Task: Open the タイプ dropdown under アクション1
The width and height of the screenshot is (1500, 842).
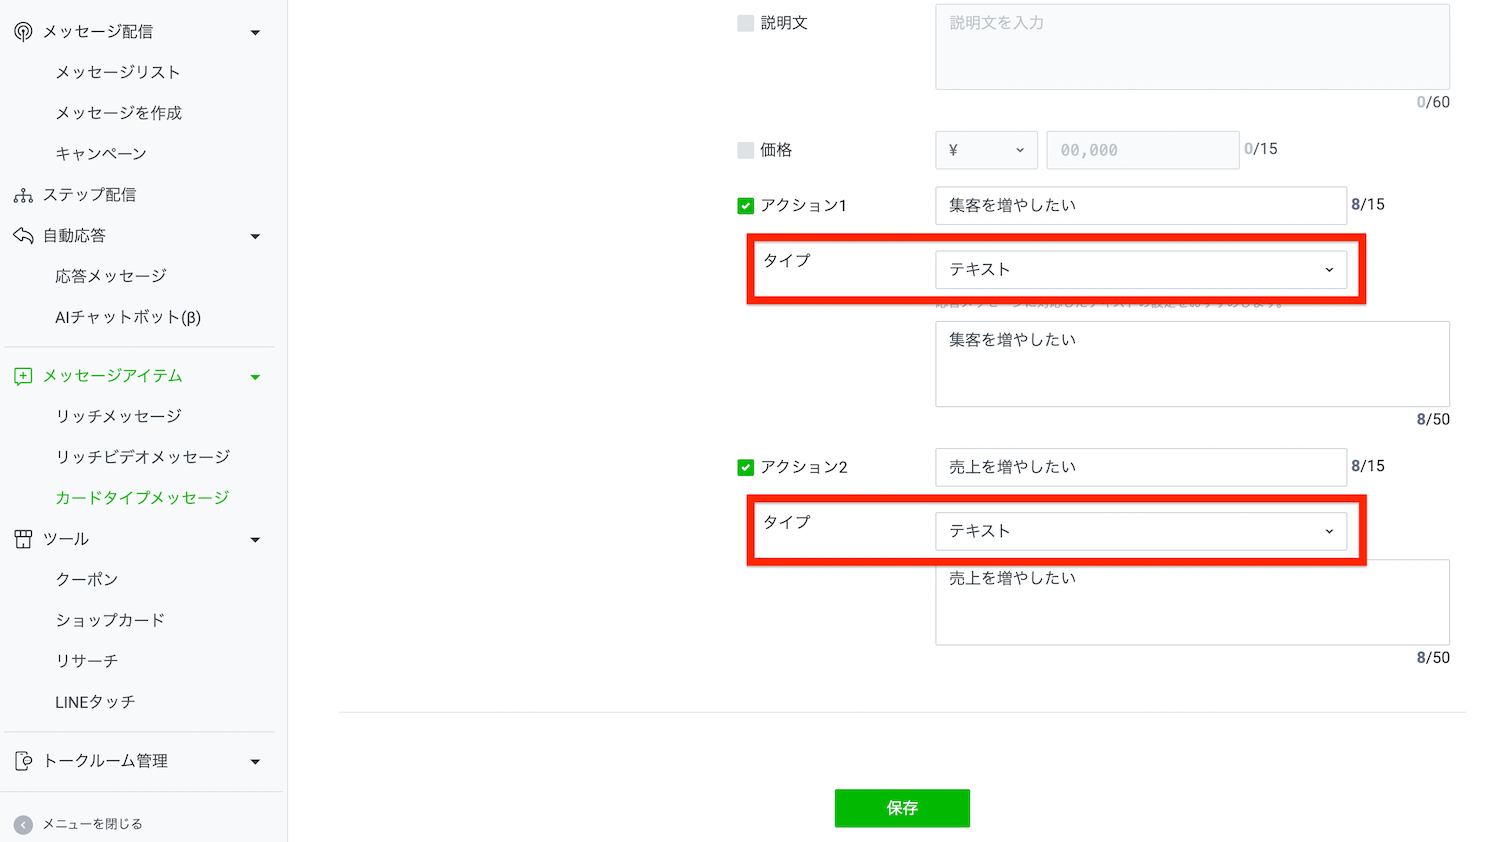Action: pos(1140,270)
